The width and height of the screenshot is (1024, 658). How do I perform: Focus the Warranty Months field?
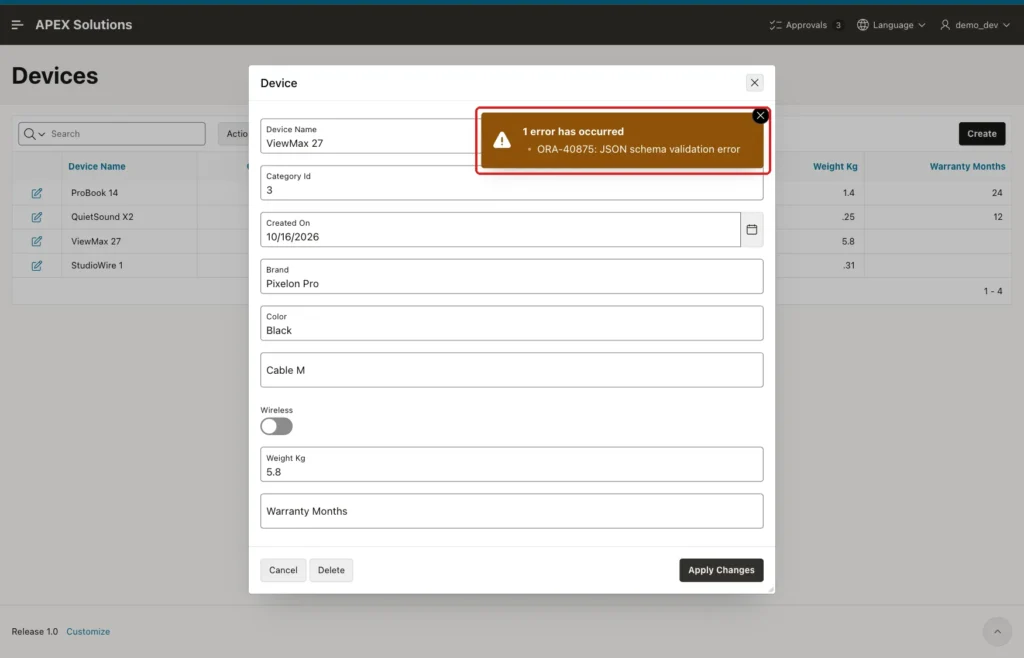point(511,511)
